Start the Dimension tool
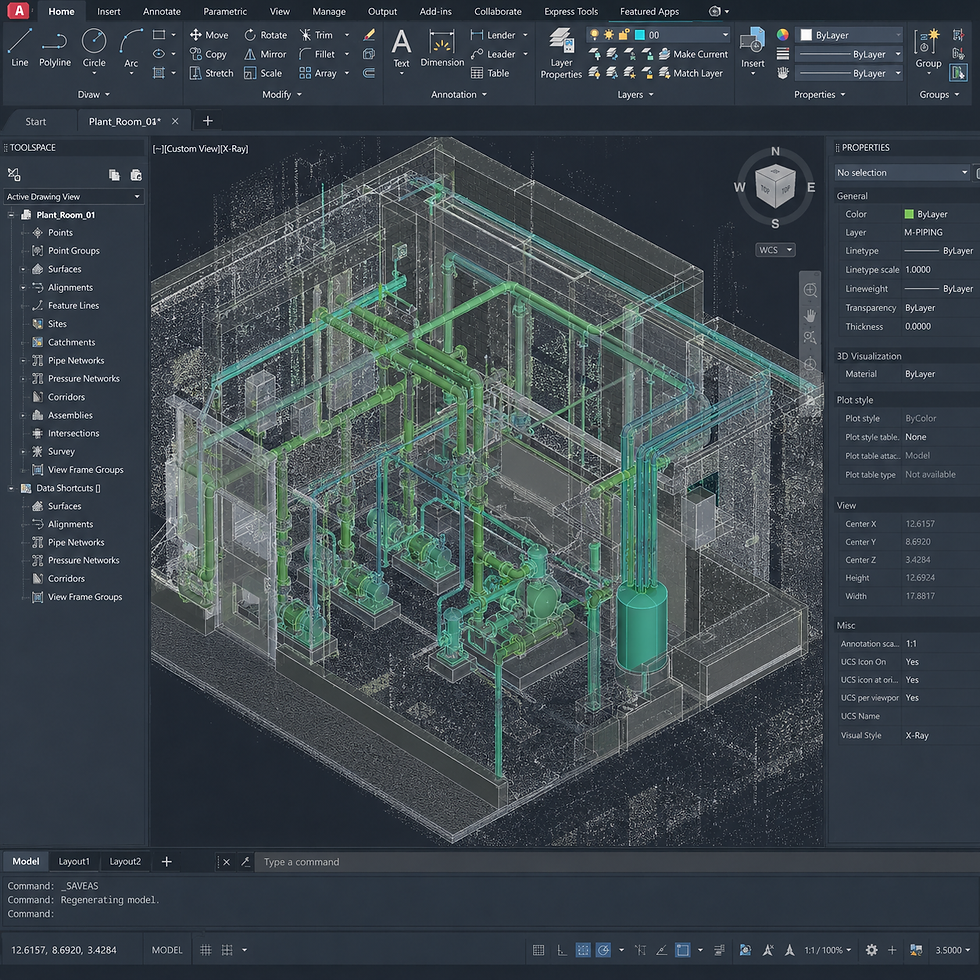Viewport: 980px width, 980px height. click(x=442, y=48)
